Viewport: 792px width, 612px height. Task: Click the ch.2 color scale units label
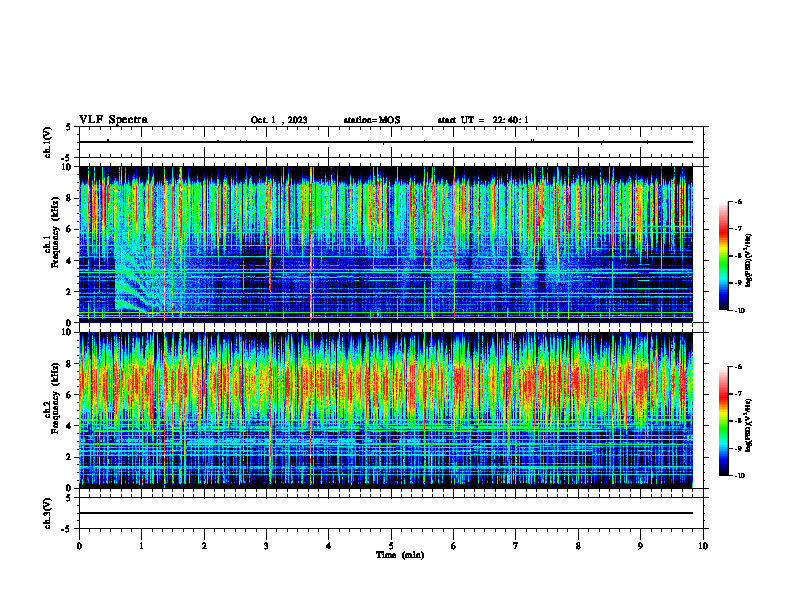pos(749,425)
